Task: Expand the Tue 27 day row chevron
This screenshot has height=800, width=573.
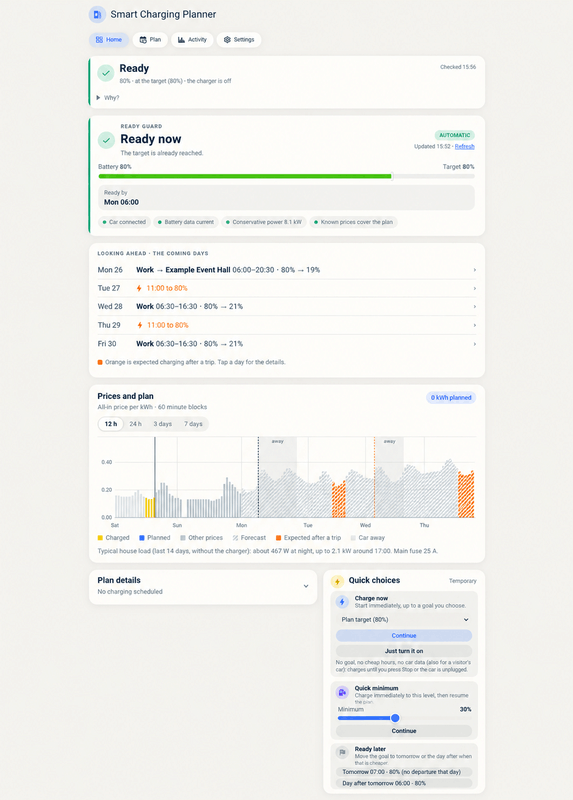Action: [475, 288]
